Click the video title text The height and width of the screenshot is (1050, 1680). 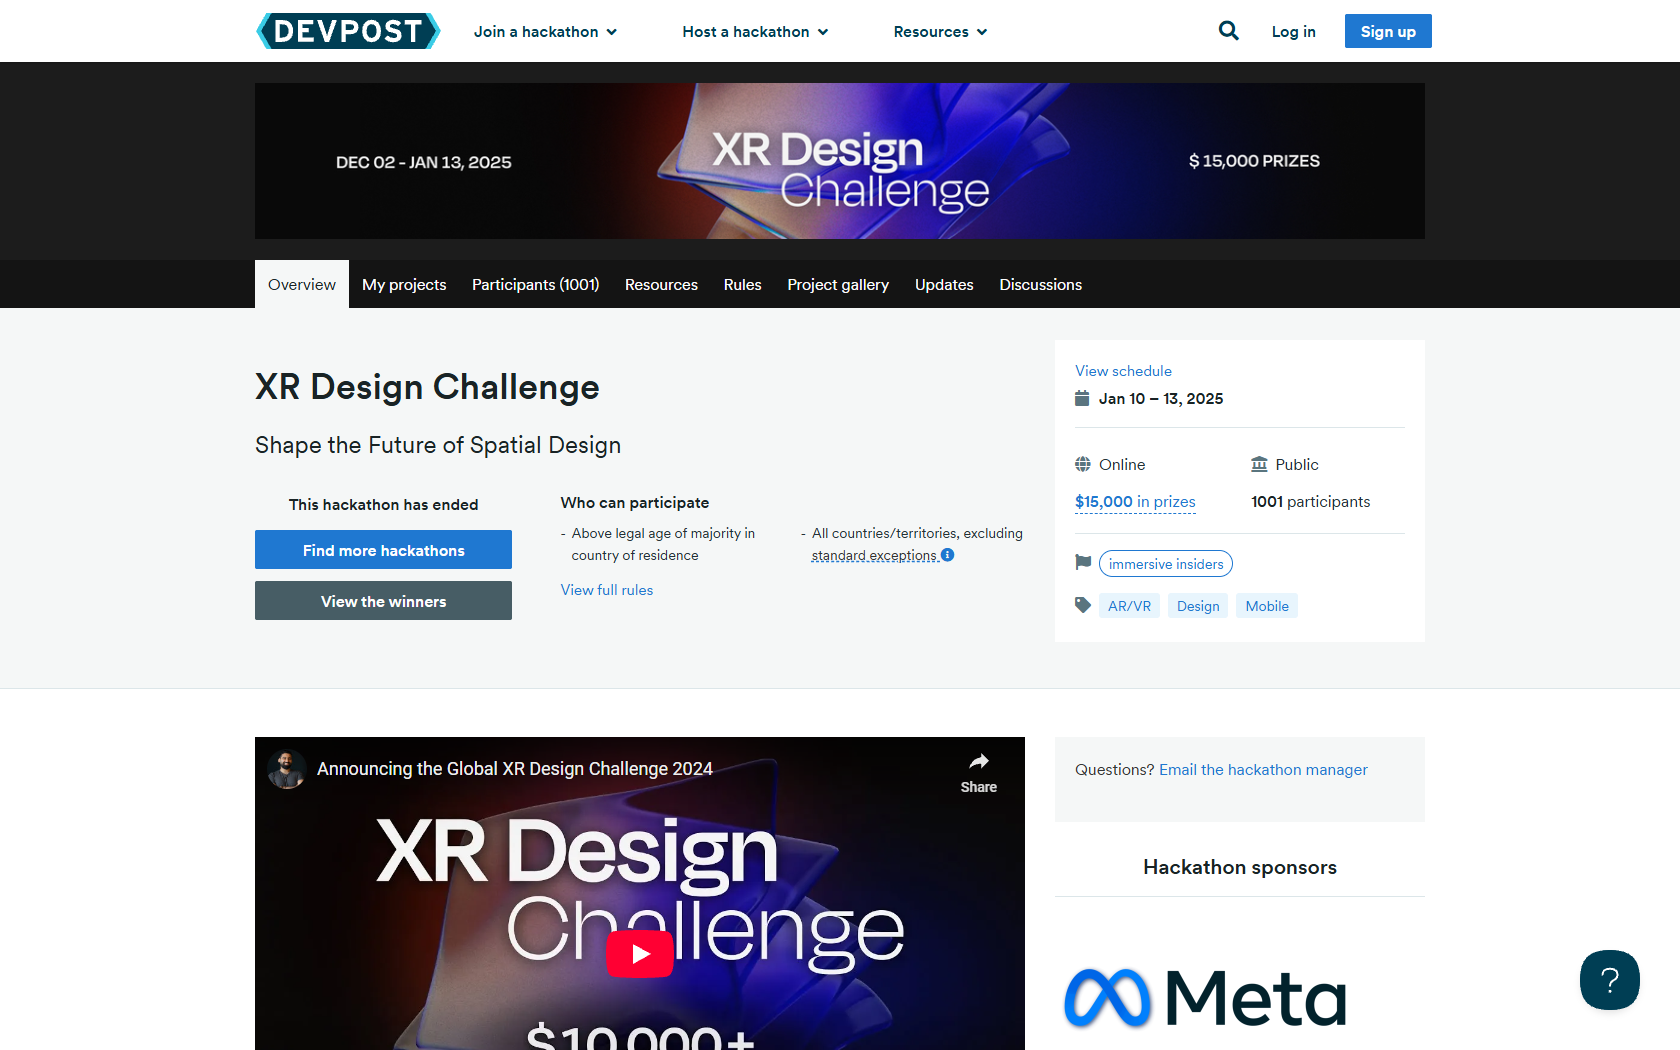pyautogui.click(x=515, y=769)
